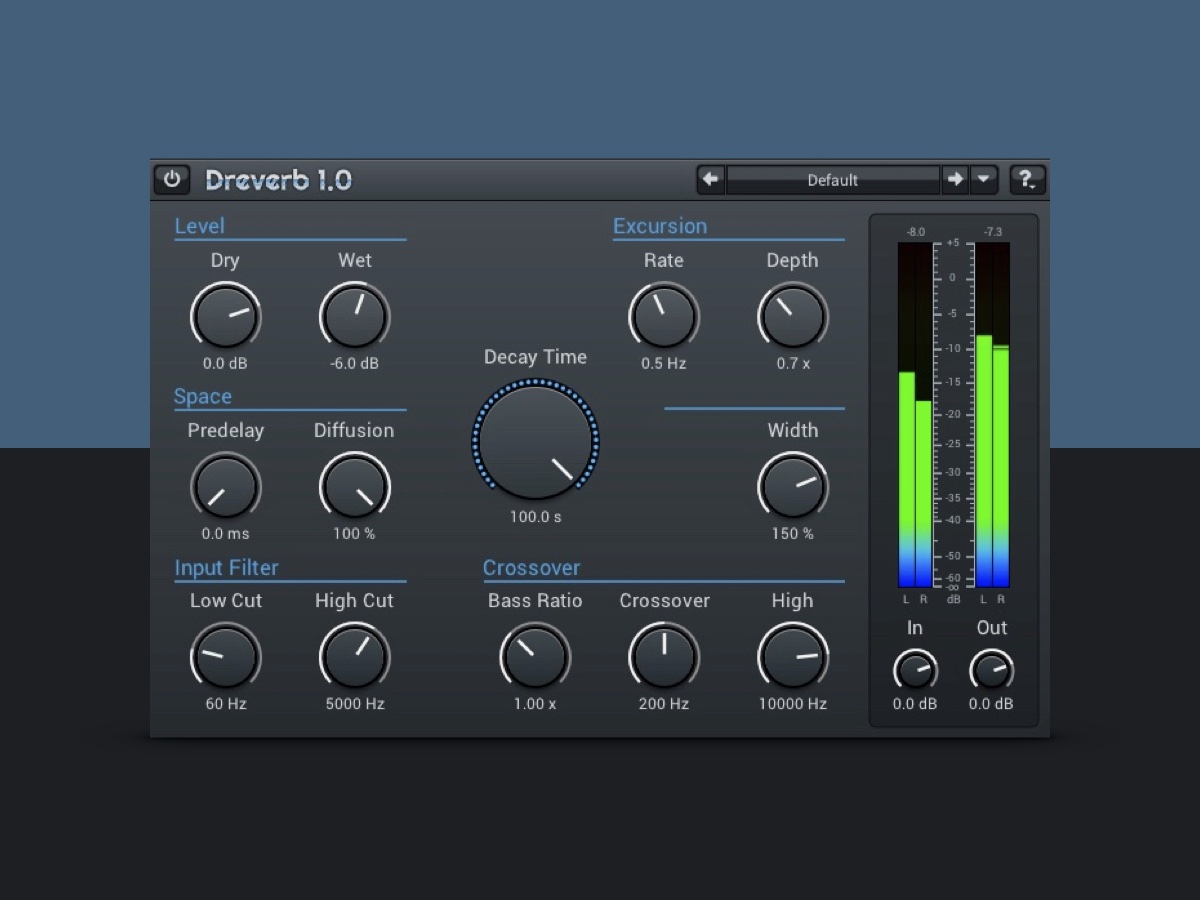Select the Dry level knob
The image size is (1200, 900).
[225, 315]
